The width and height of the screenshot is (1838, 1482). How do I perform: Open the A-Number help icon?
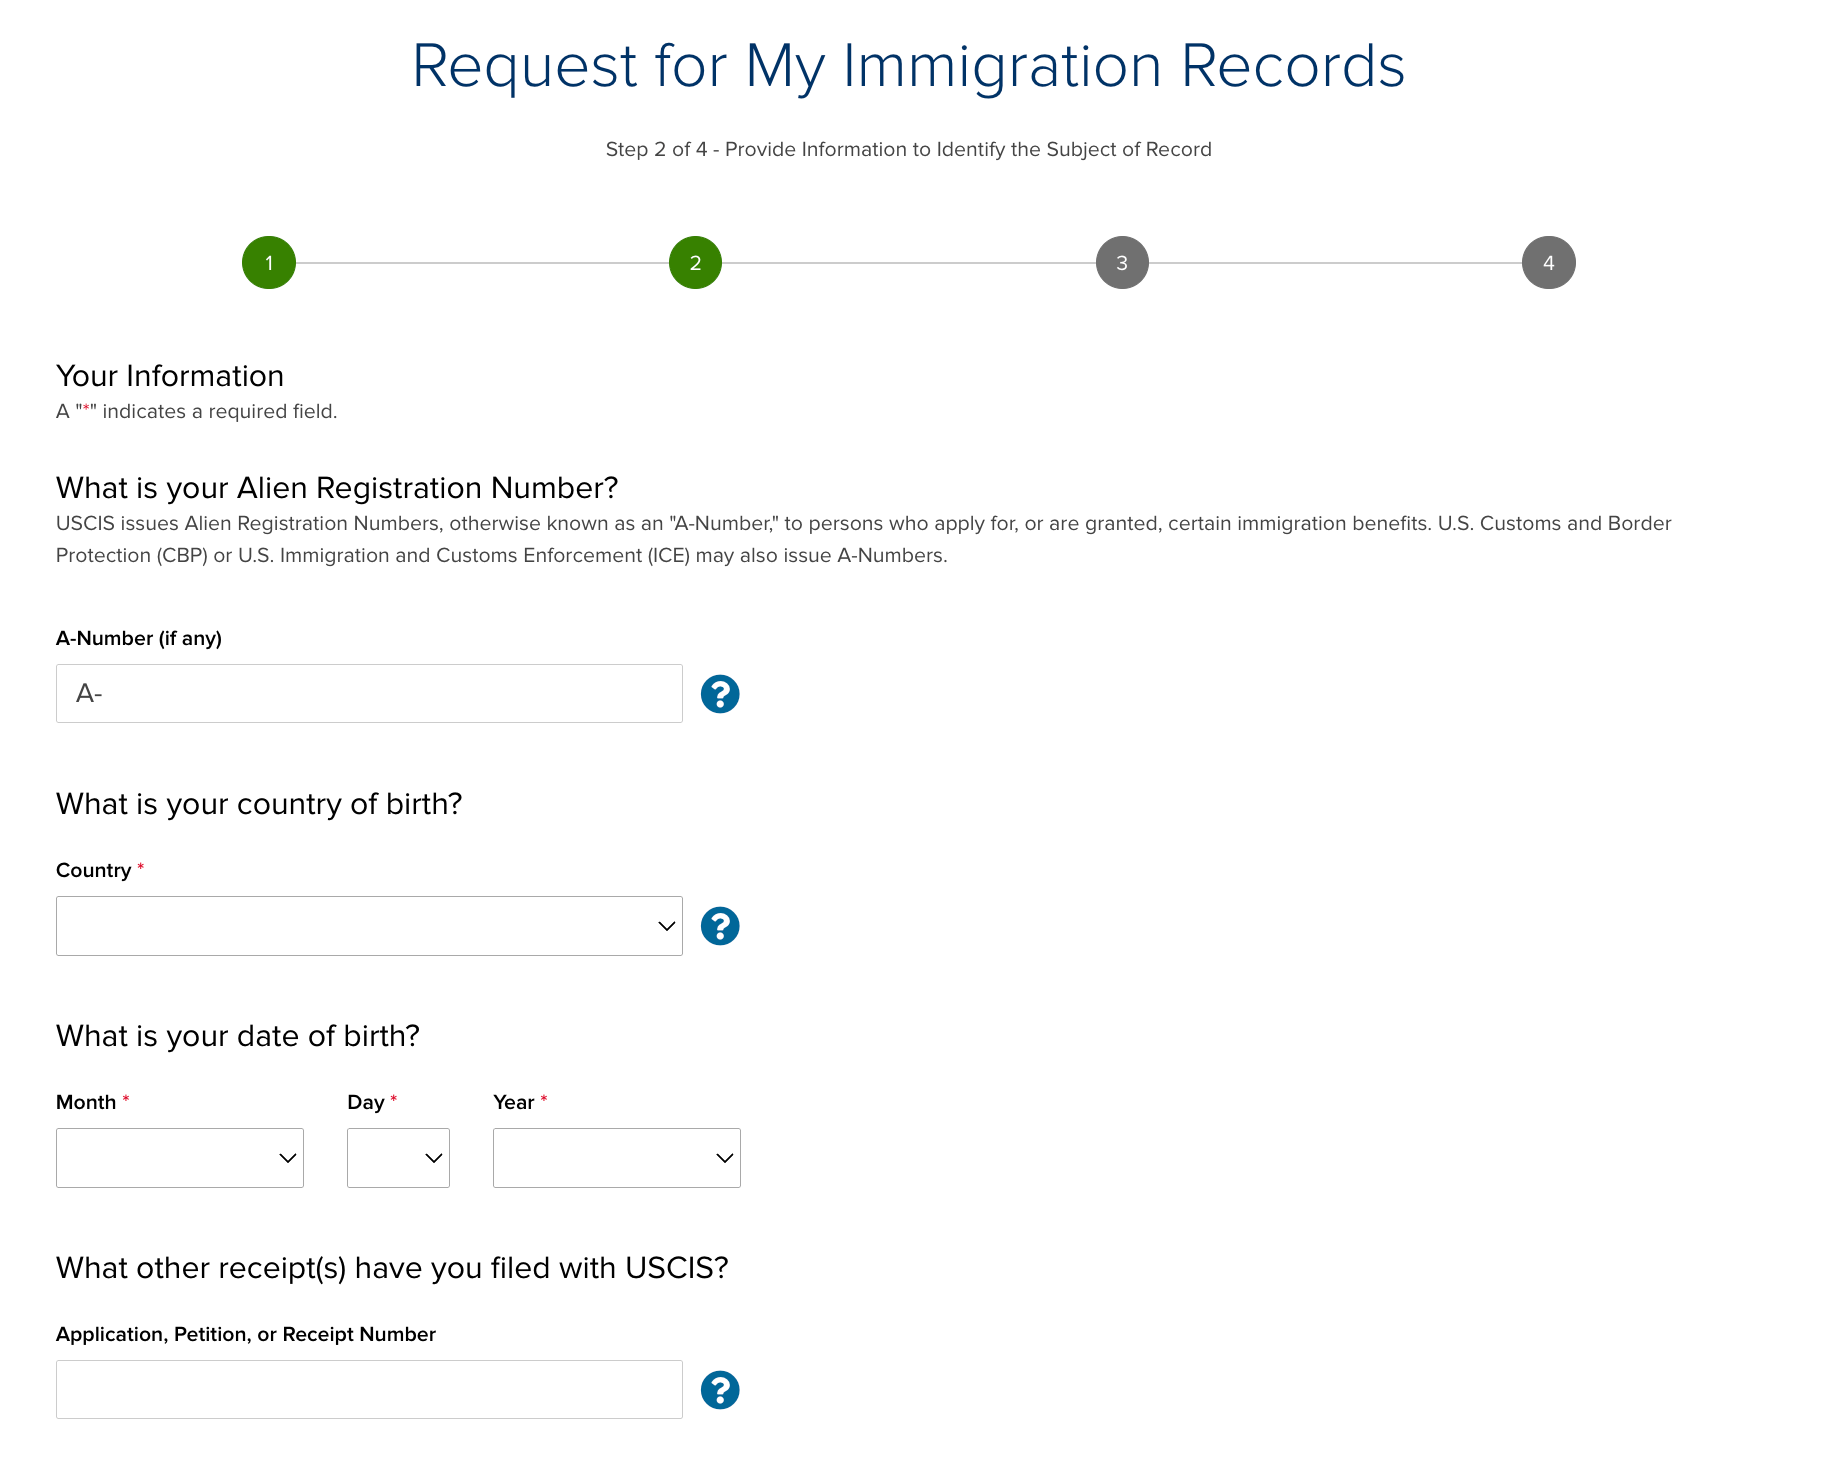(720, 694)
